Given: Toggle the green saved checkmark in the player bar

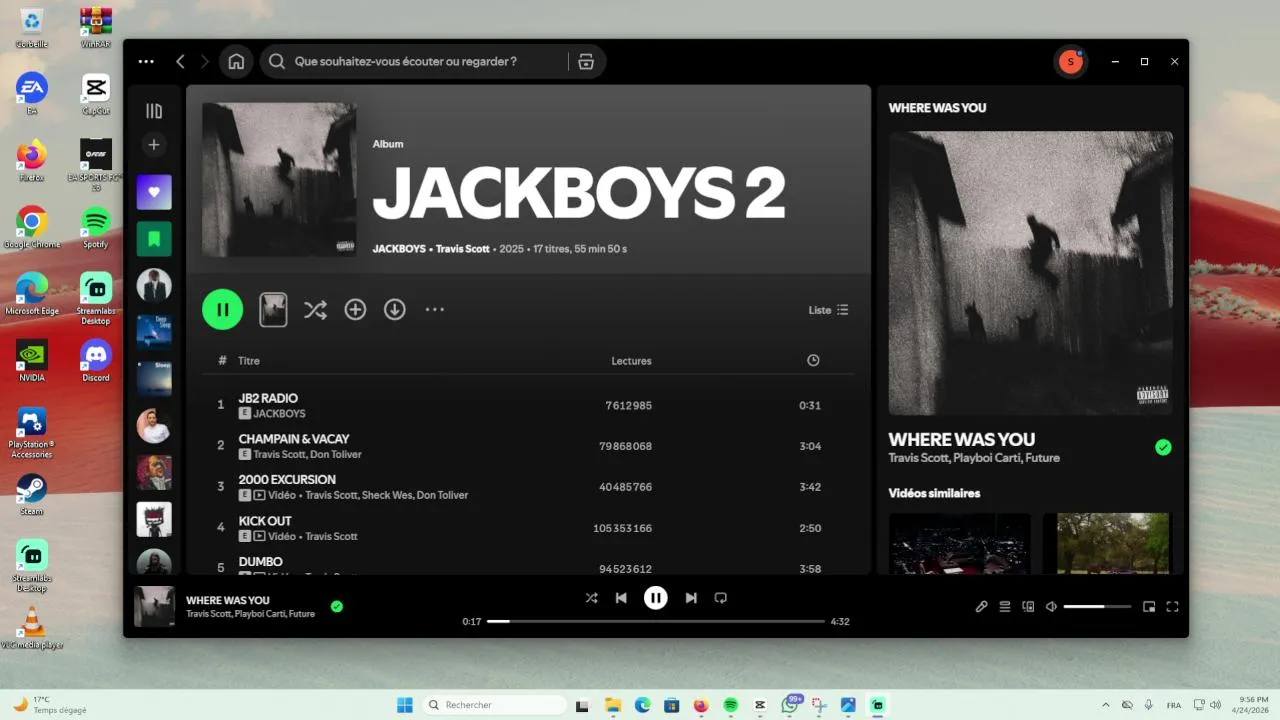Looking at the screenshot, I should (337, 606).
